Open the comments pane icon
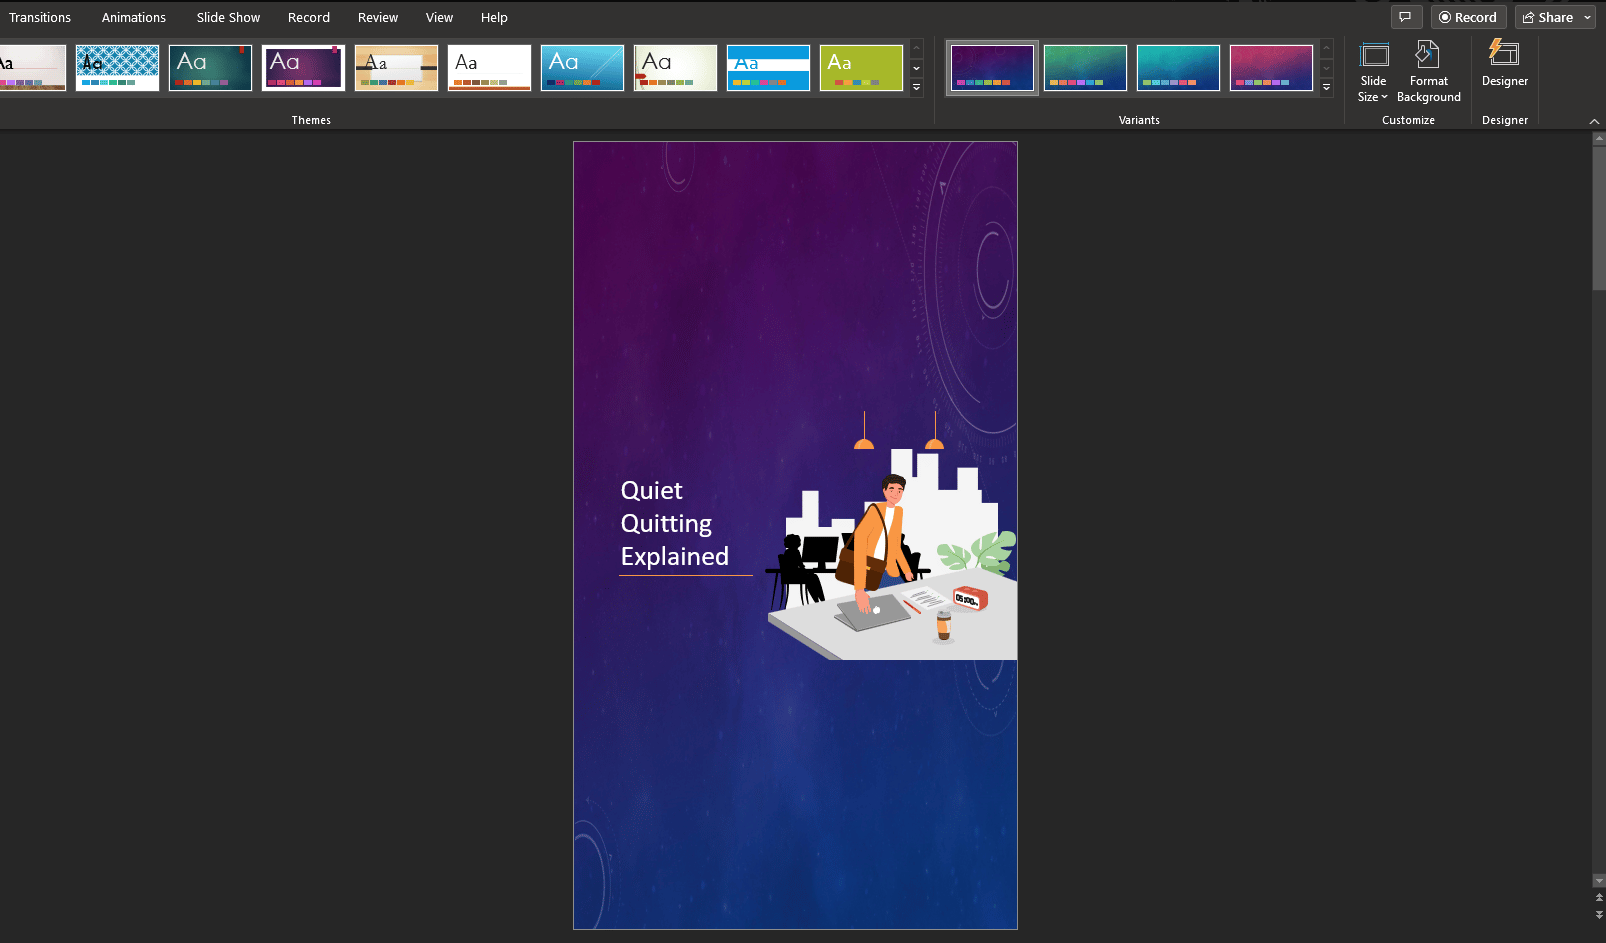This screenshot has height=943, width=1606. pos(1406,16)
